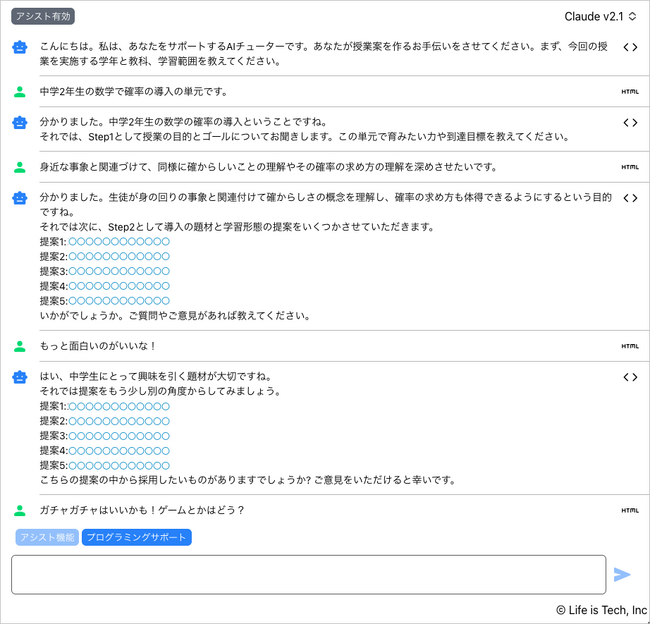This screenshot has height=624, width=650.
Task: Click the プログラミングサポート button
Action: pos(136,537)
